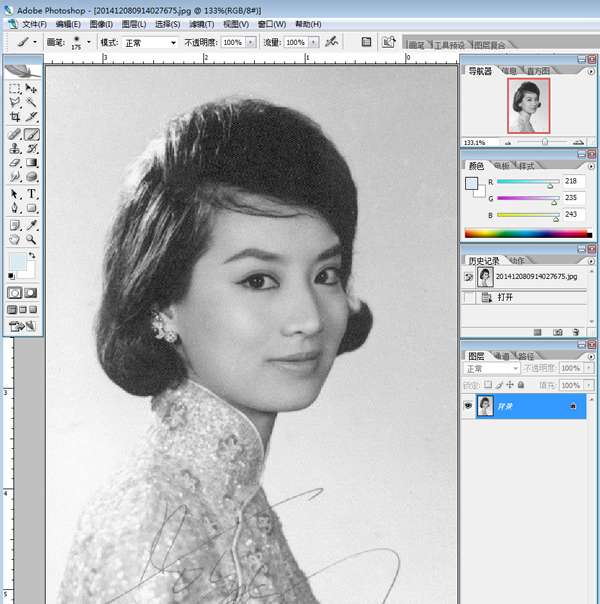The height and width of the screenshot is (604, 600).
Task: Open the 滤镜(T) menu
Action: tap(201, 24)
